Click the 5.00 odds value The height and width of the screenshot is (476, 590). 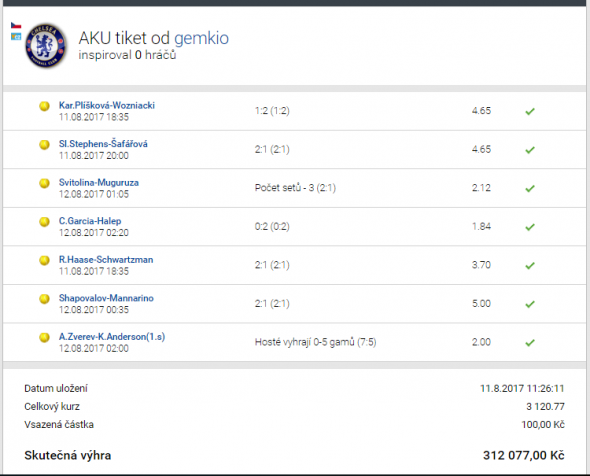(481, 303)
